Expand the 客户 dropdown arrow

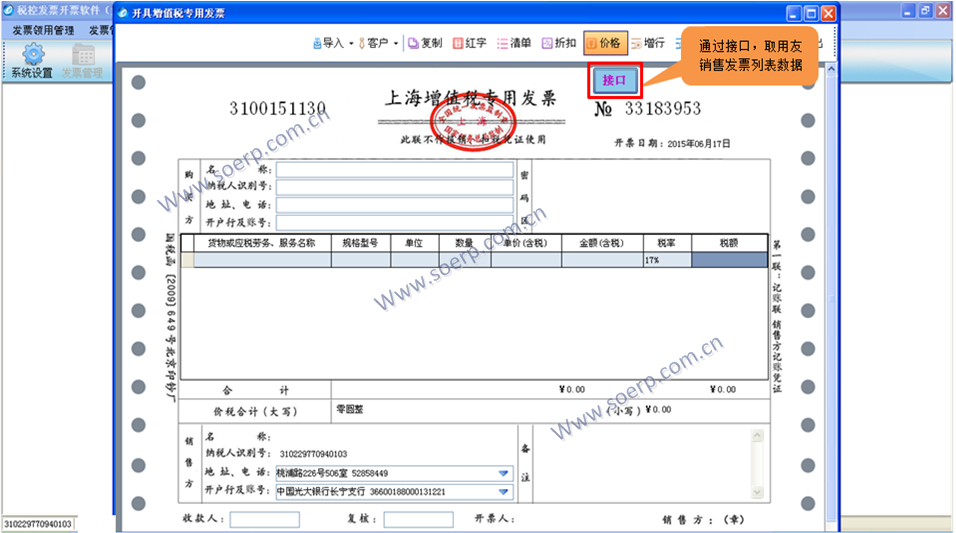pyautogui.click(x=396, y=43)
